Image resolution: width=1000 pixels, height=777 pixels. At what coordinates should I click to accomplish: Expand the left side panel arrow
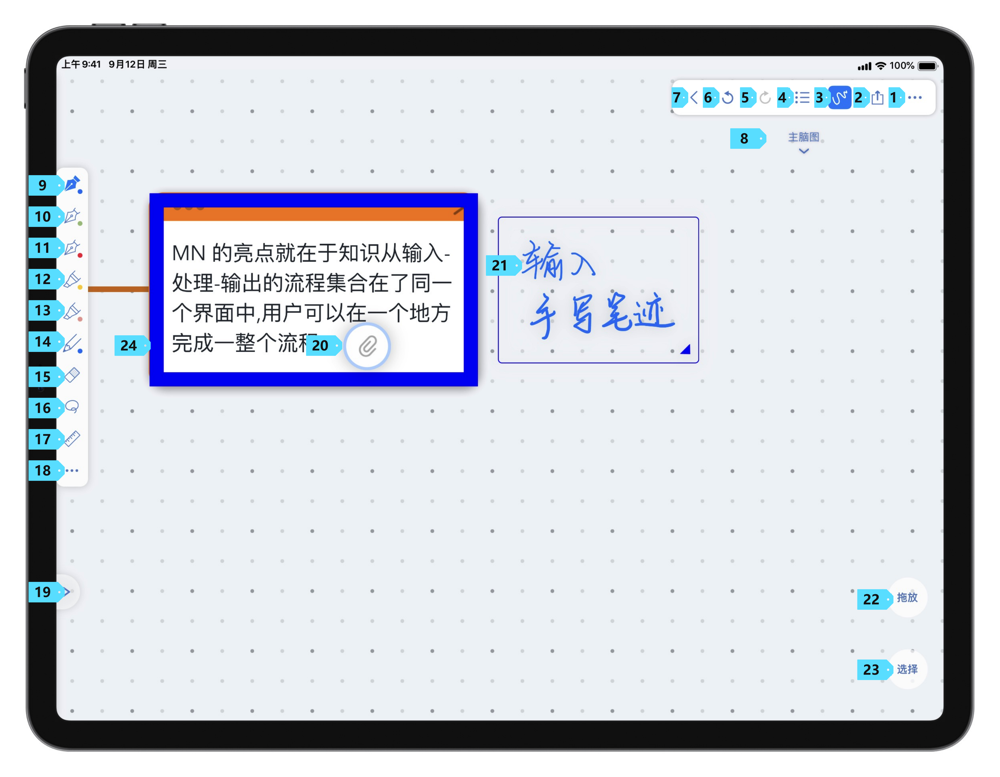67,592
